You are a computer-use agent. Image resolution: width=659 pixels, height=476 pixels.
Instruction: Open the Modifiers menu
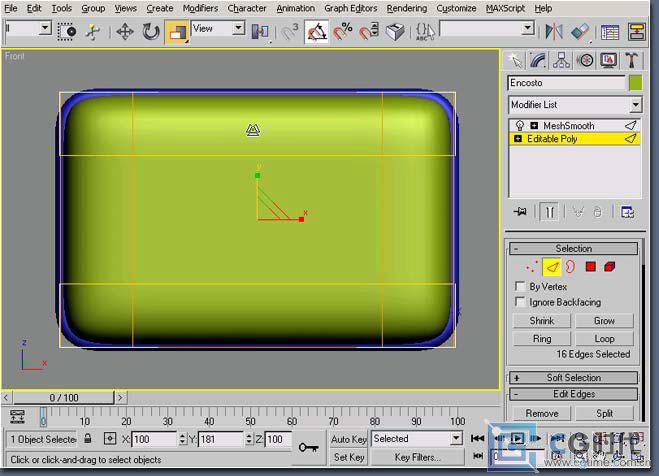tap(200, 8)
